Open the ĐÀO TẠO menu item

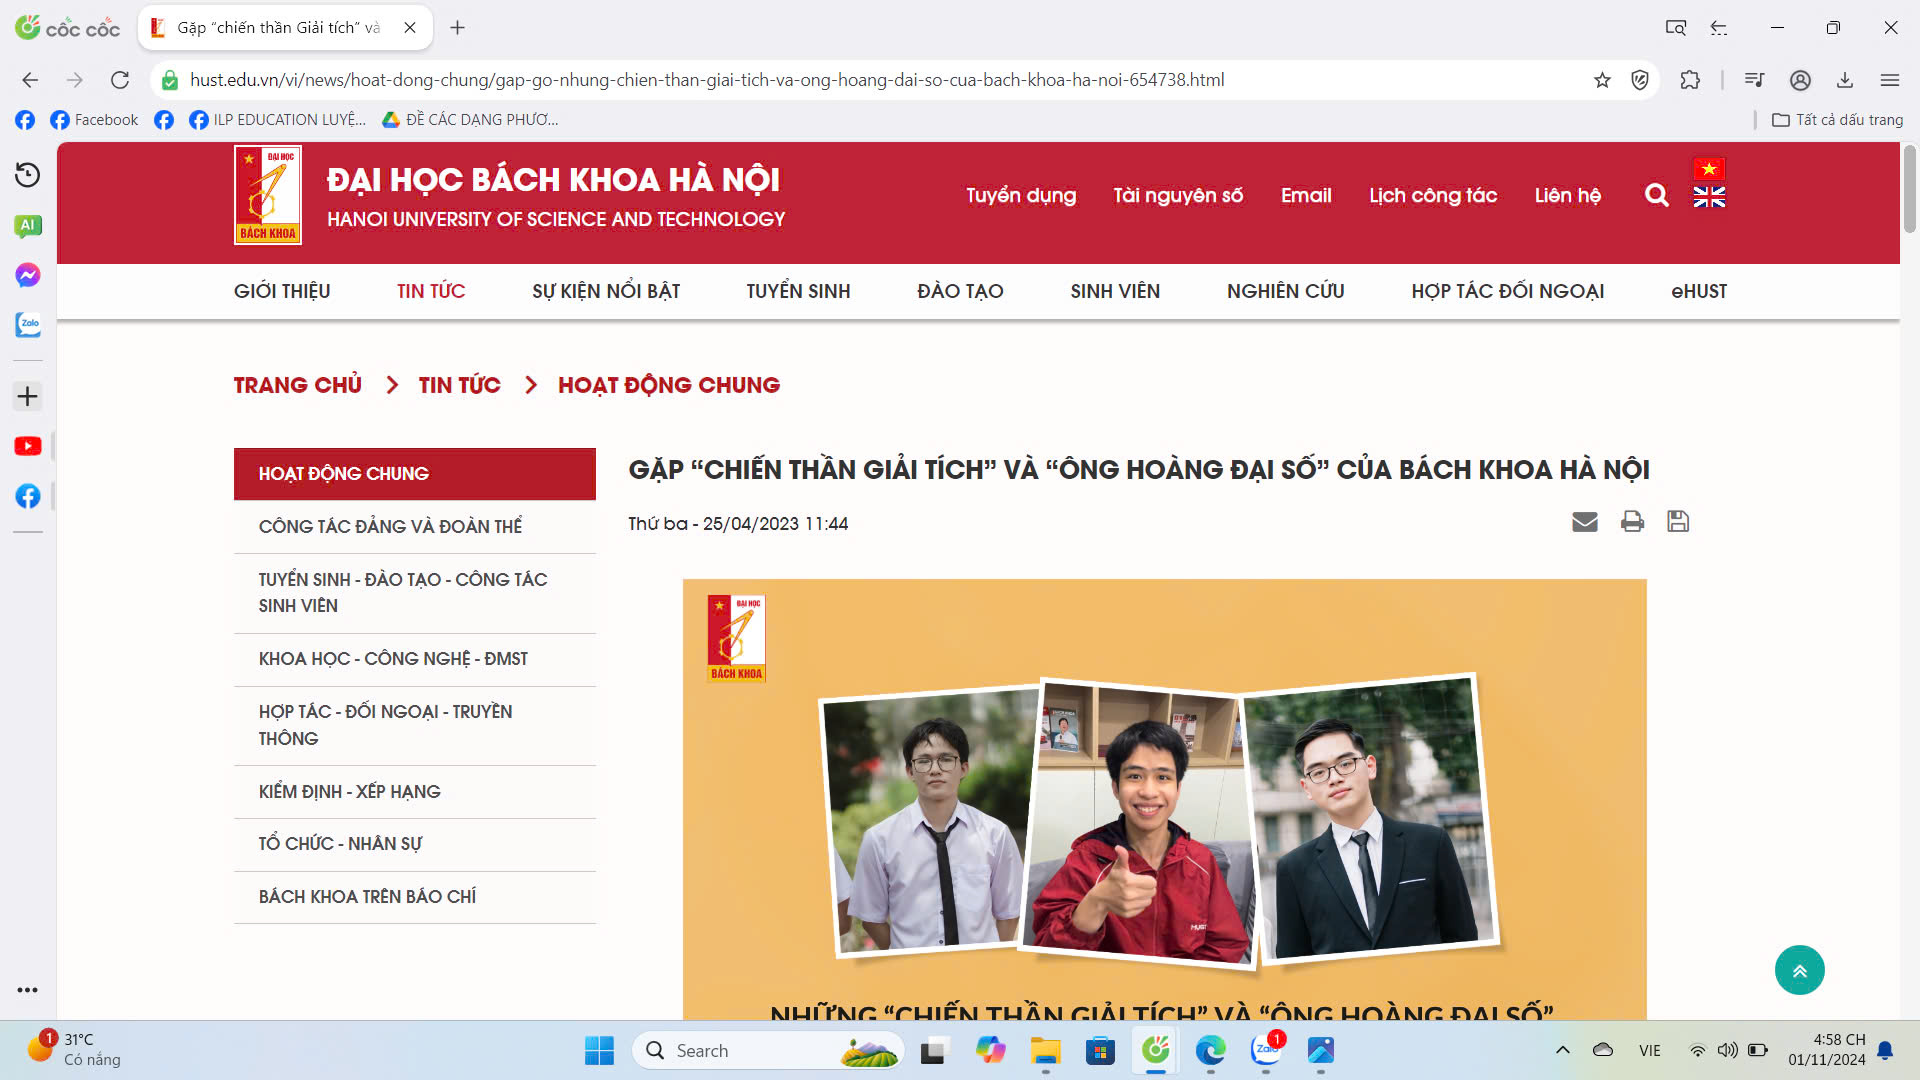click(960, 291)
